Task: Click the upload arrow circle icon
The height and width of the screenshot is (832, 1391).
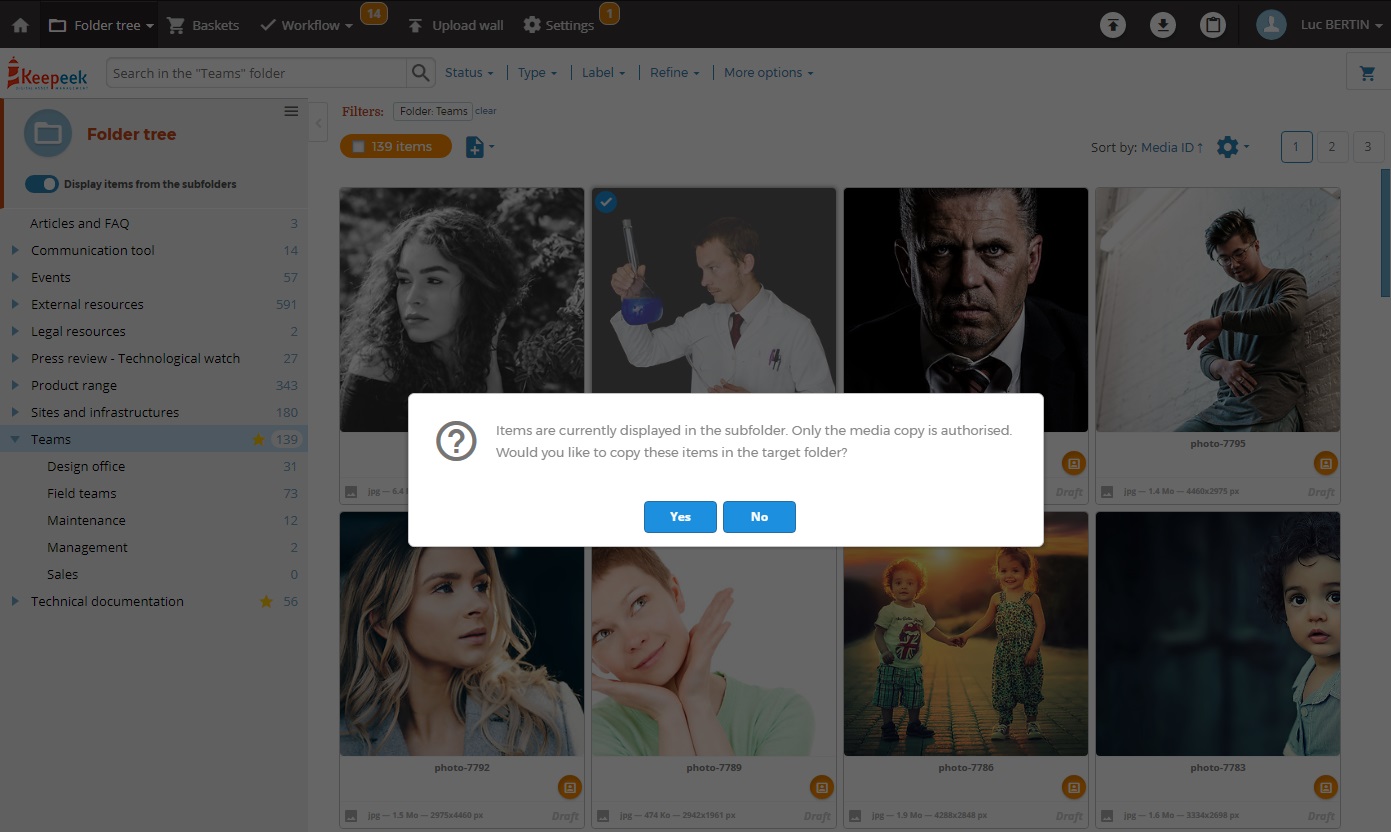Action: (1113, 25)
